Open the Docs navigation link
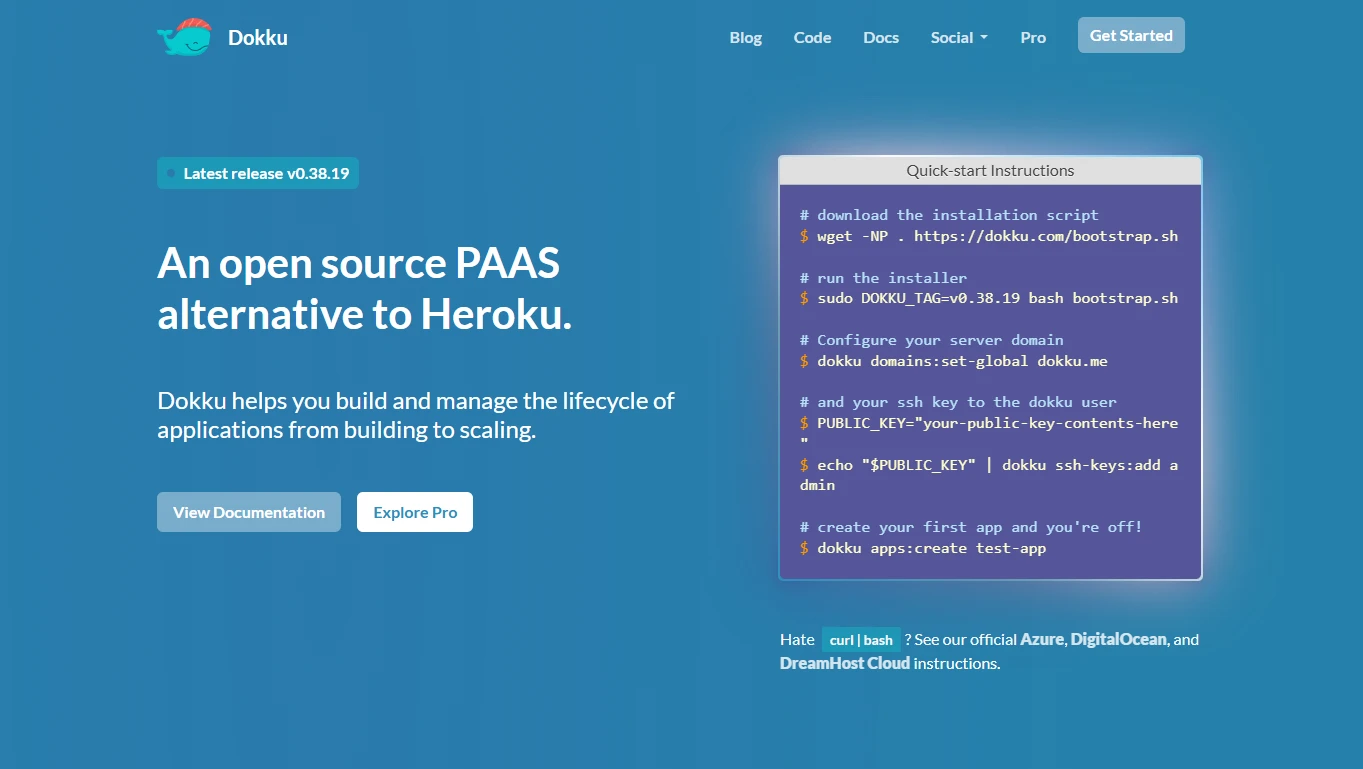 [881, 38]
